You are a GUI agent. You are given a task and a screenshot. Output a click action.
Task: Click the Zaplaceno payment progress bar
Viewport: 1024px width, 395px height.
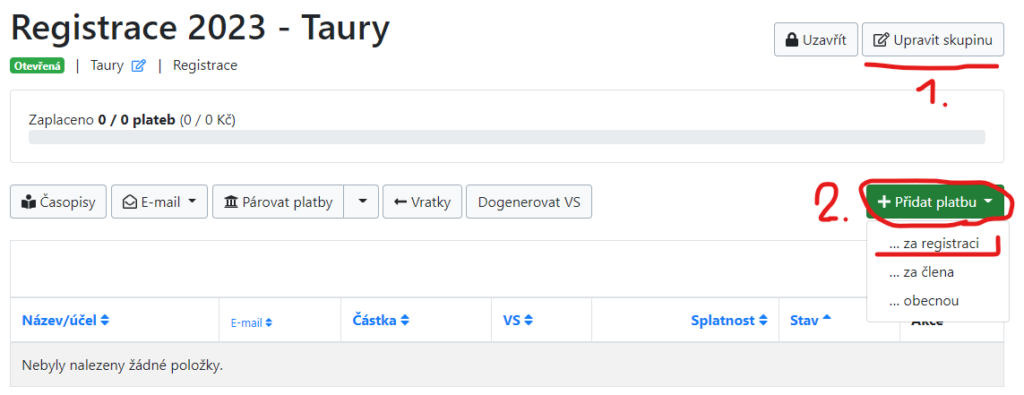tap(507, 137)
